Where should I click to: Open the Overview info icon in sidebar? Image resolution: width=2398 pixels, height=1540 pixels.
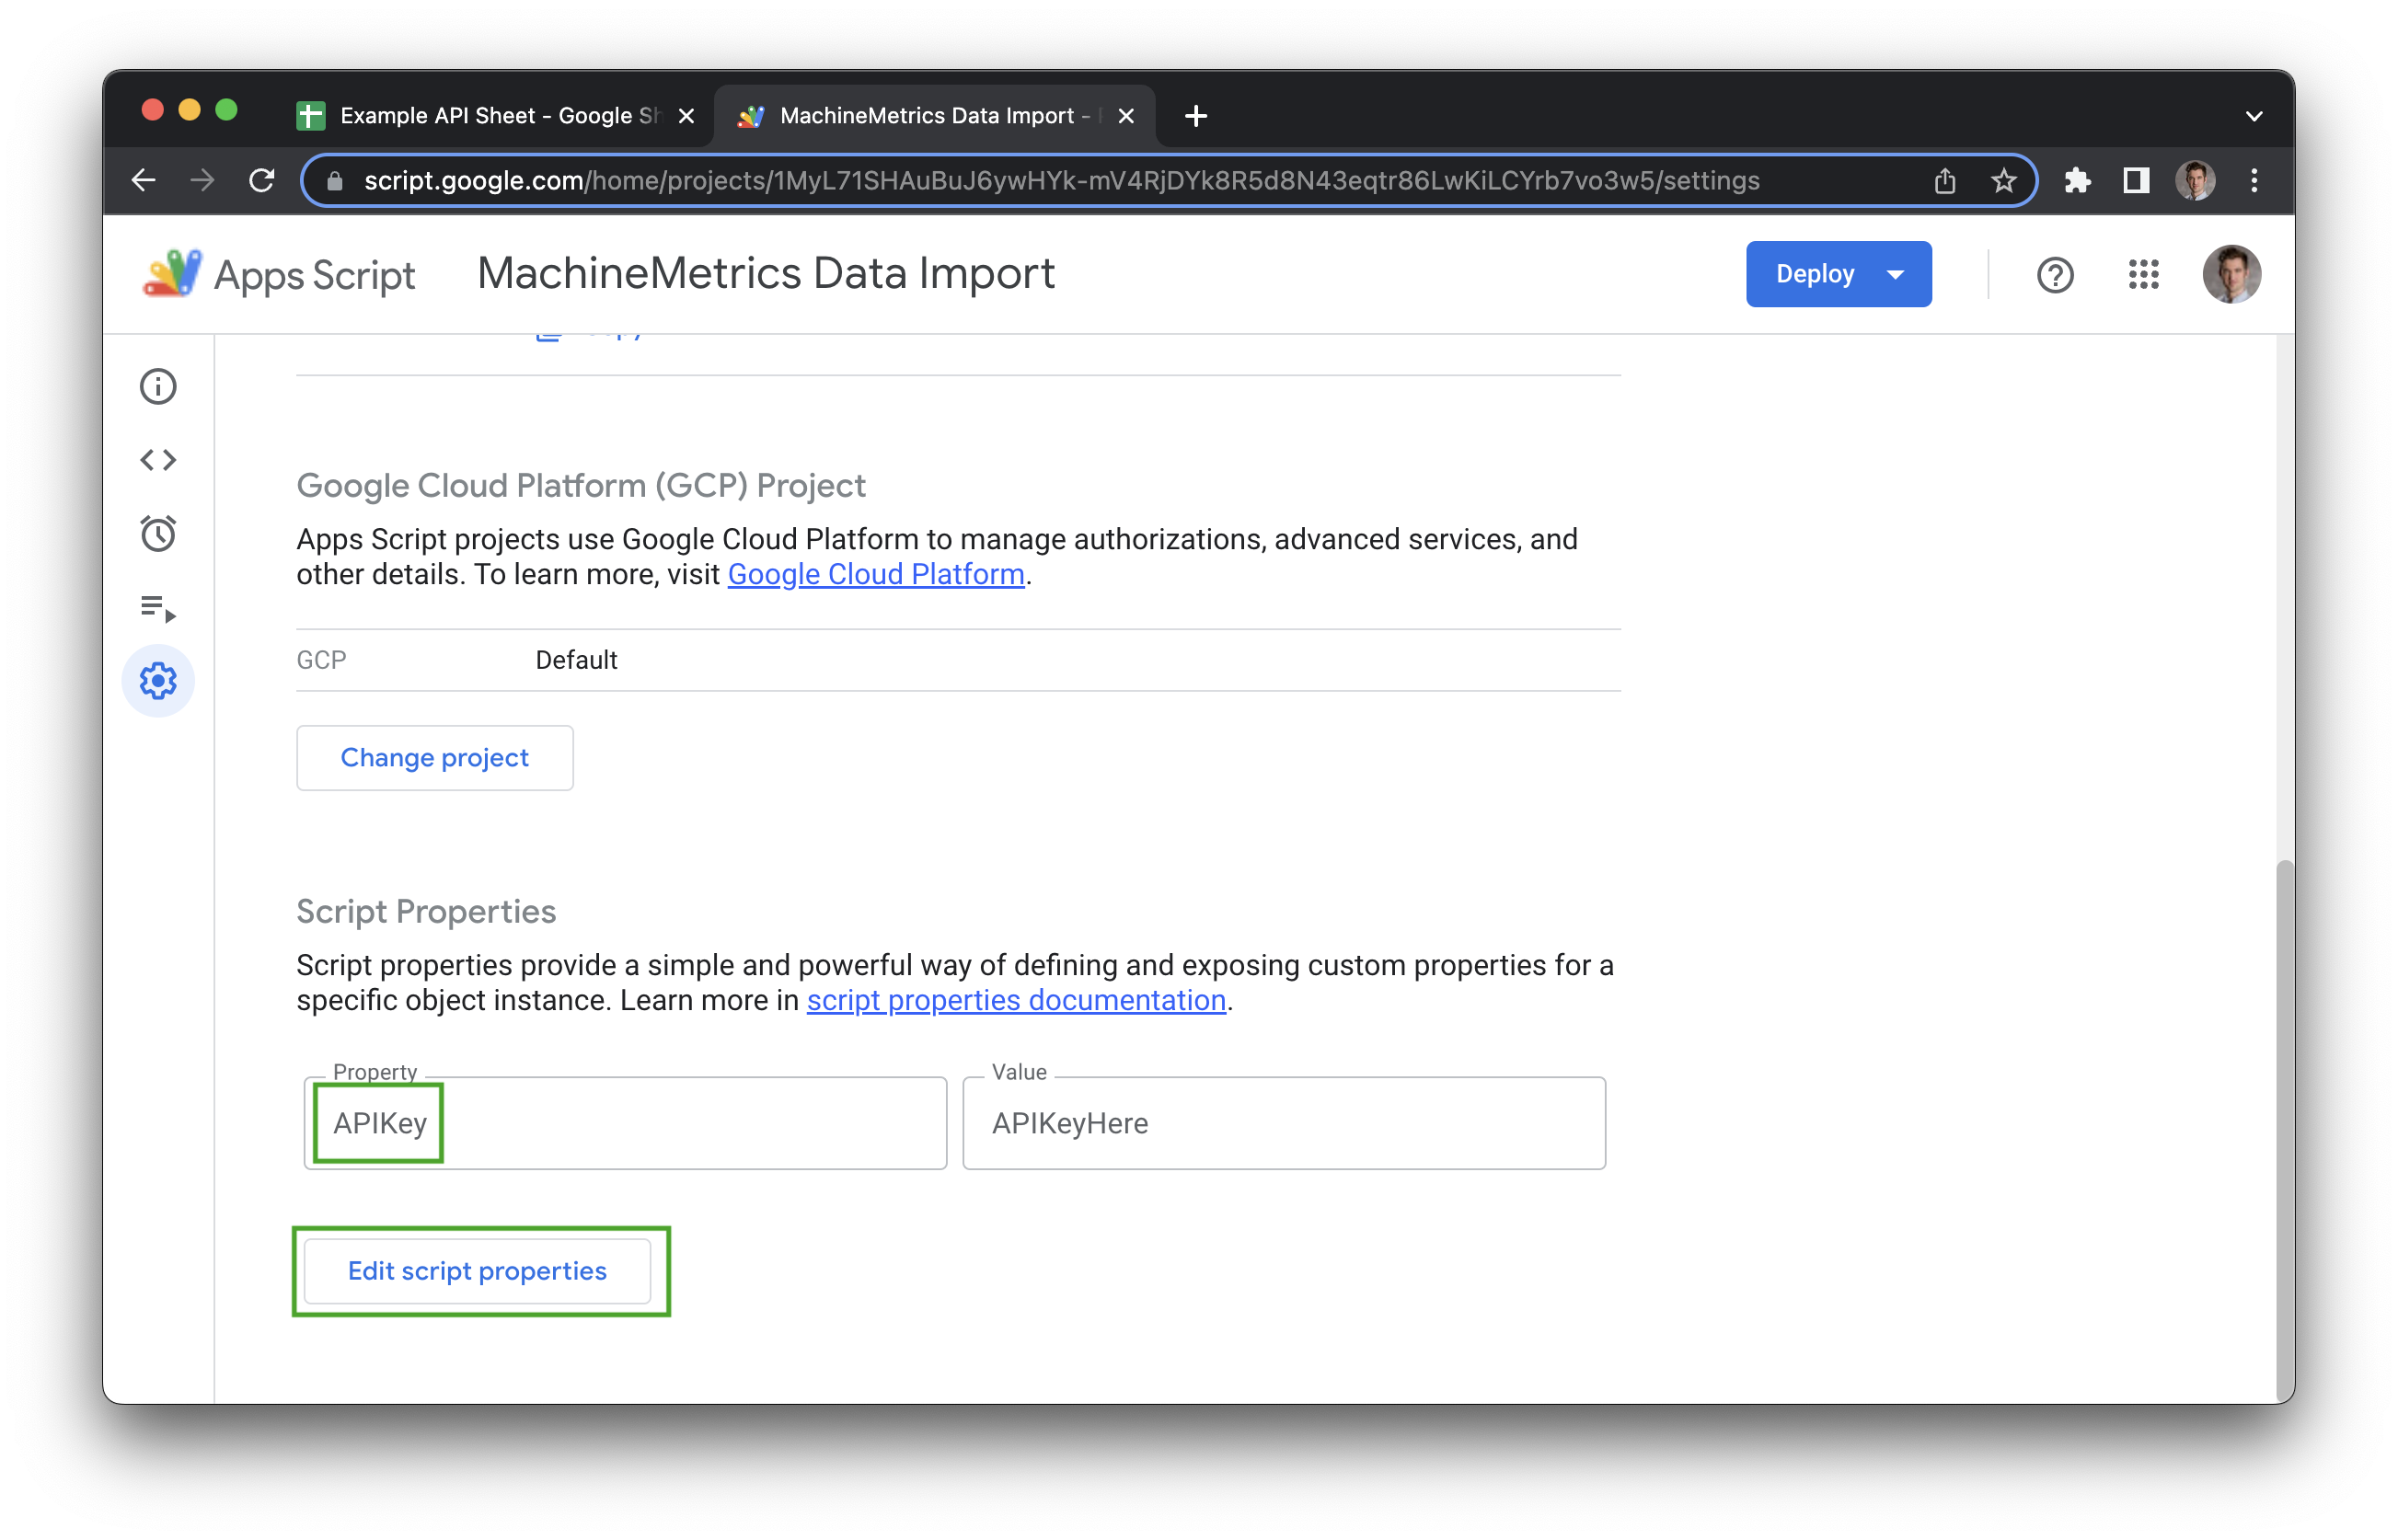(158, 386)
